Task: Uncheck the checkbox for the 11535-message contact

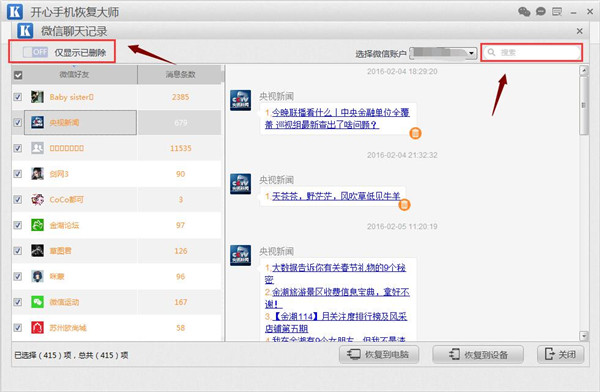Action: [x=18, y=148]
